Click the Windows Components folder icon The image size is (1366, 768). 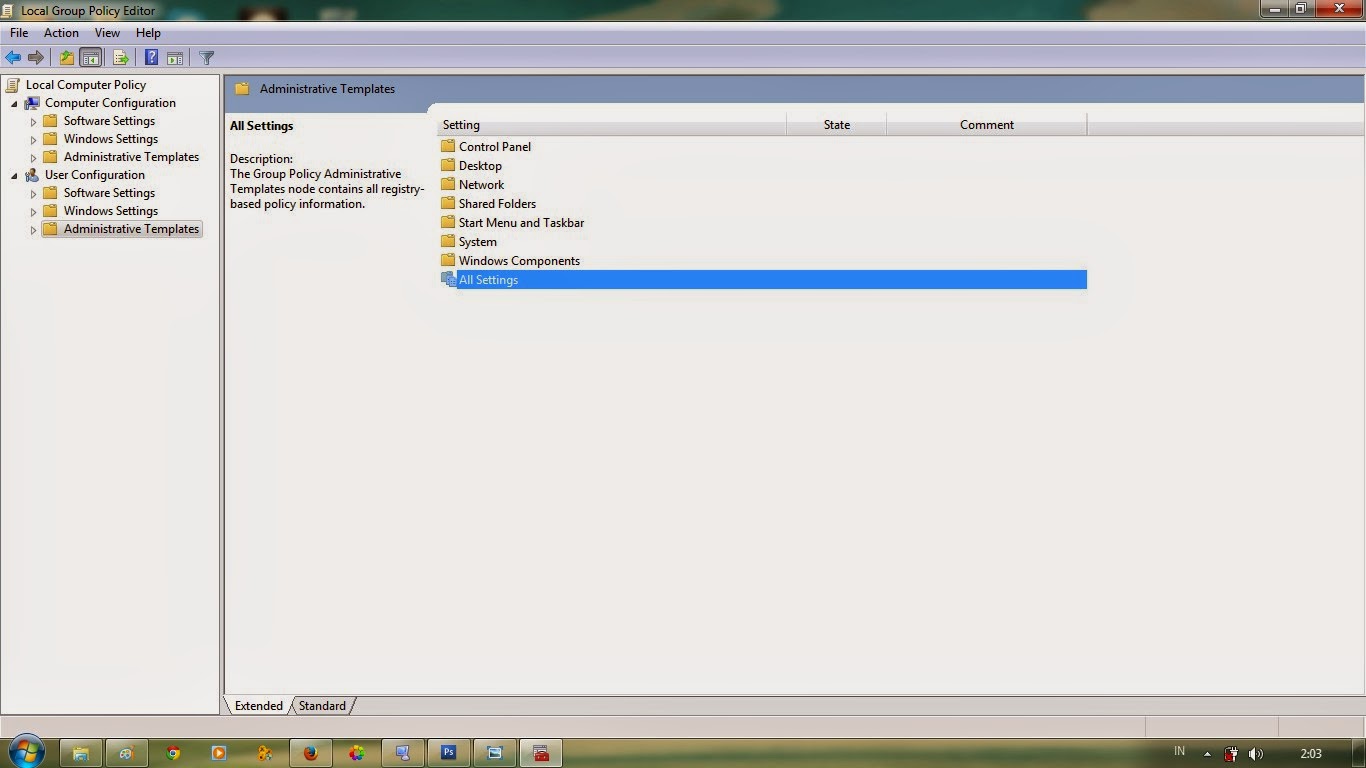[448, 260]
